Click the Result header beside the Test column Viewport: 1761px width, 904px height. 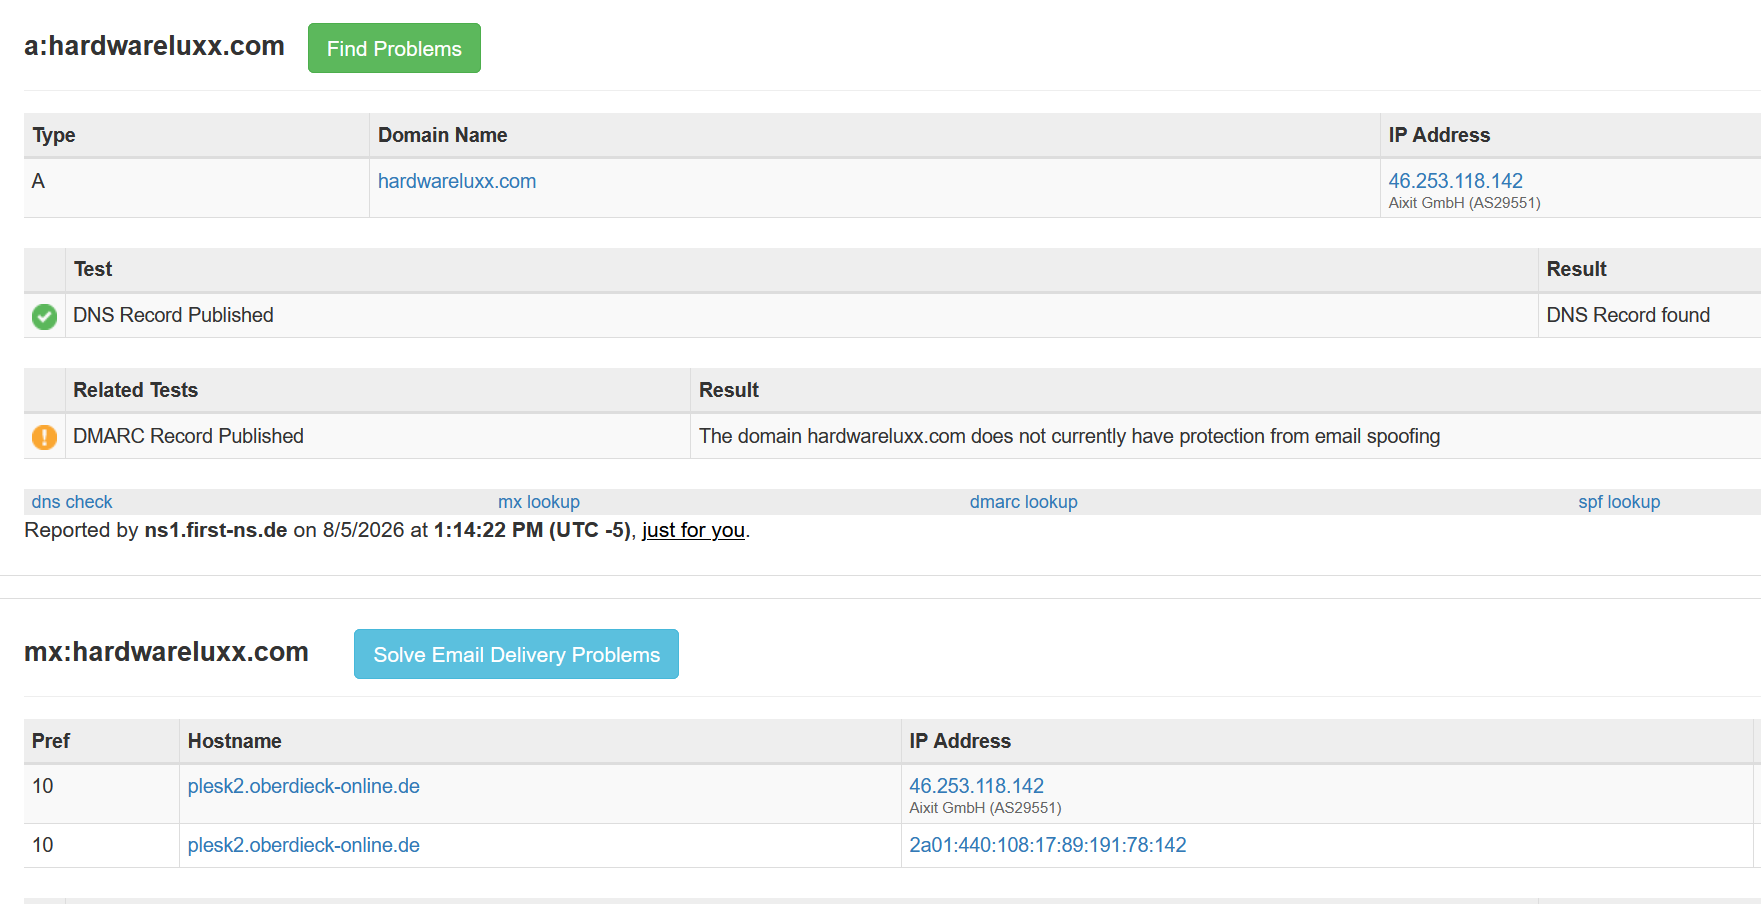coord(1576,269)
